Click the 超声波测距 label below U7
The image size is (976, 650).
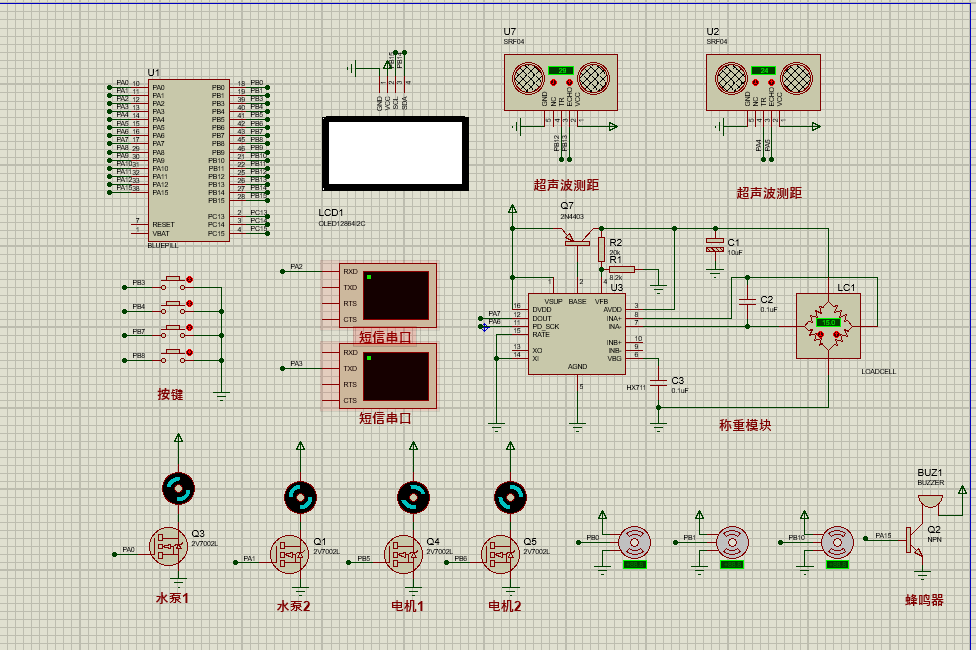tap(566, 185)
